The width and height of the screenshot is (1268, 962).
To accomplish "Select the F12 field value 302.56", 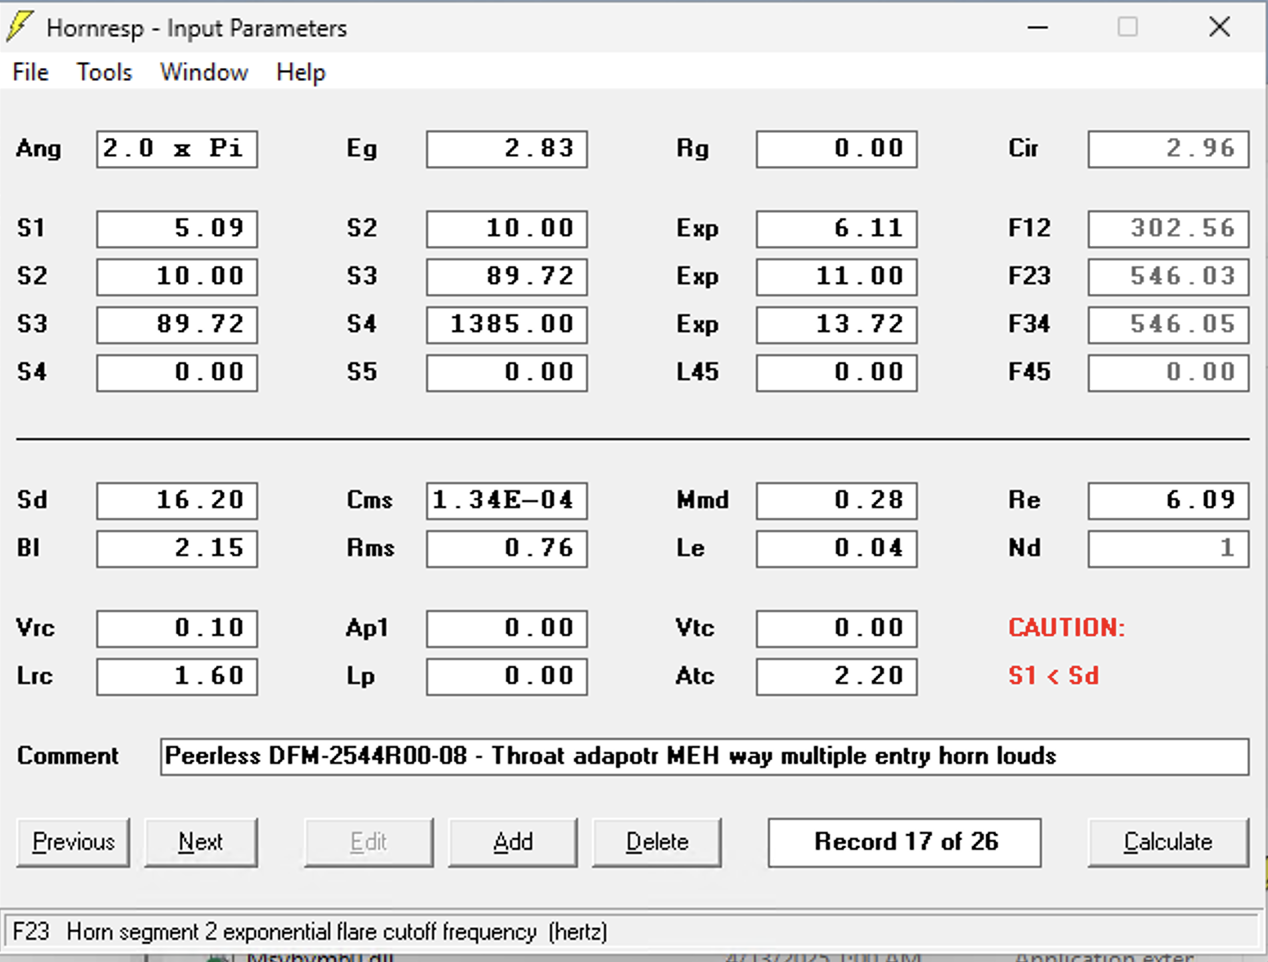I will (x=1169, y=229).
